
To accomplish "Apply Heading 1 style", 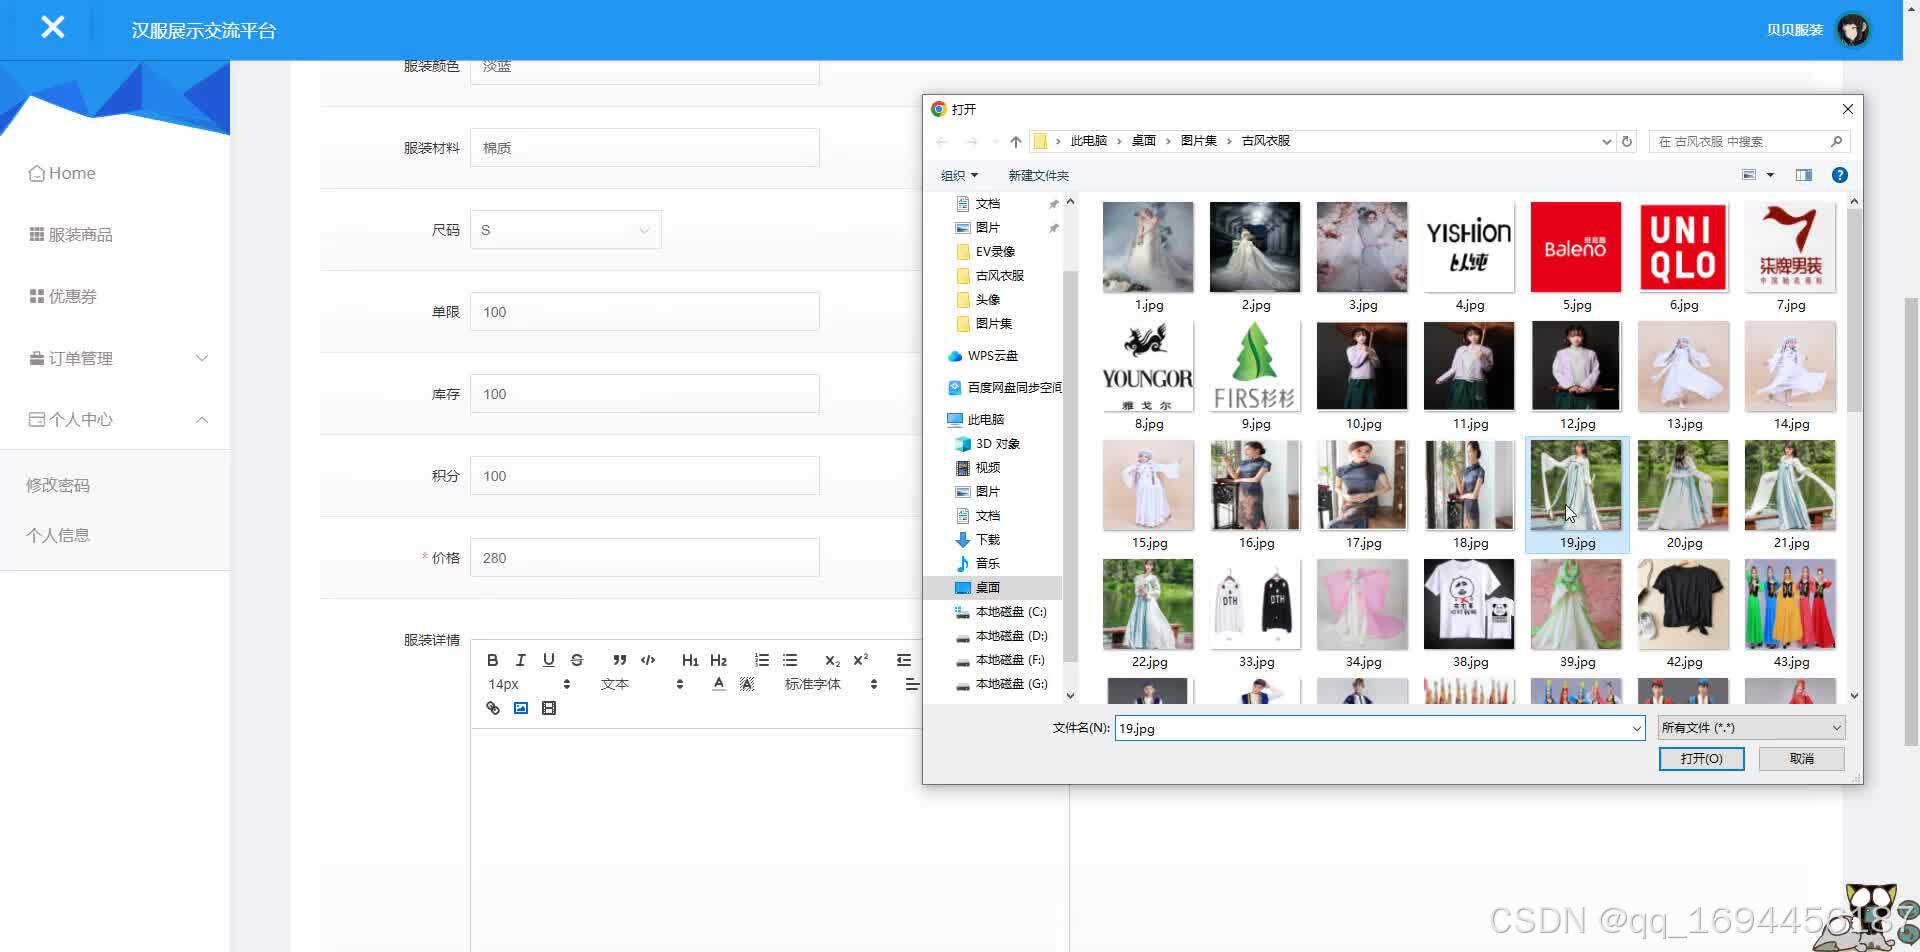I will pos(690,660).
